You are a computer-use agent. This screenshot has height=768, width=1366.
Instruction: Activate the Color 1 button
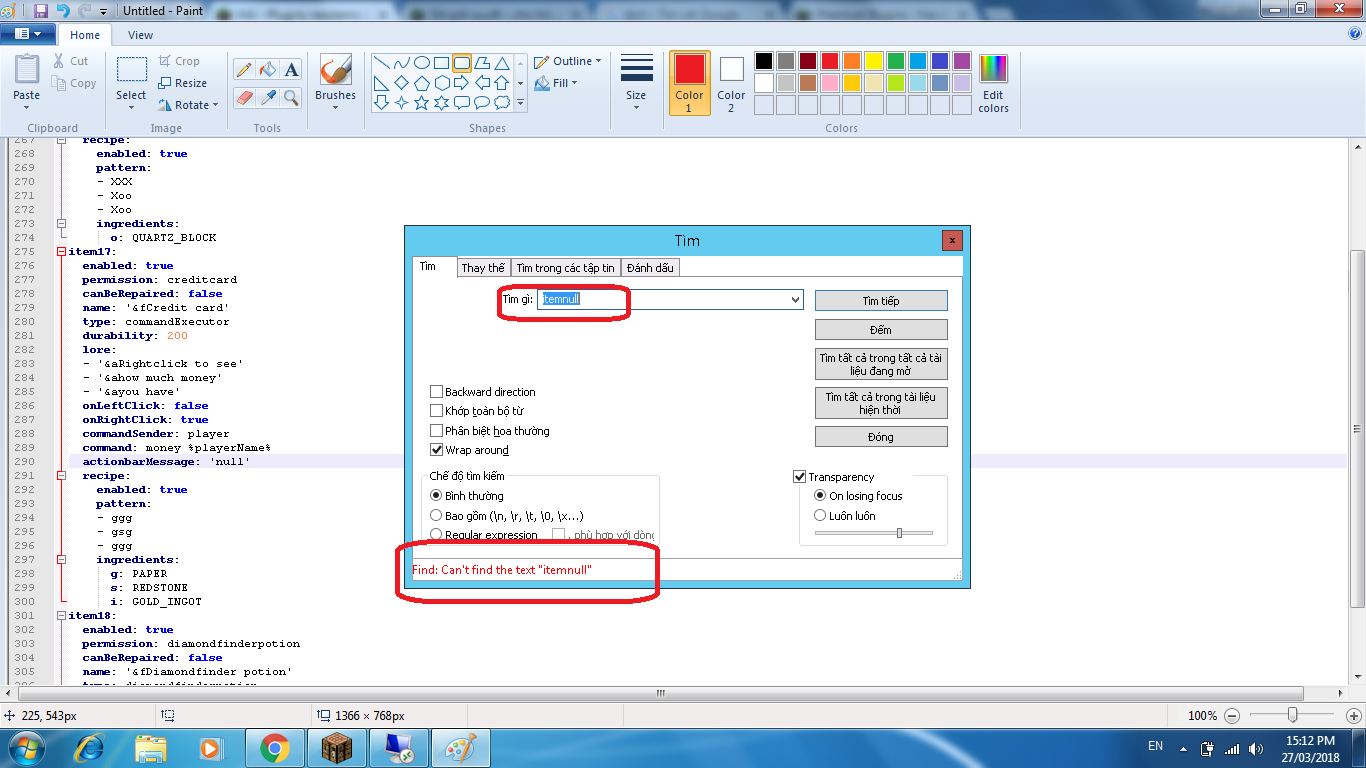[689, 82]
